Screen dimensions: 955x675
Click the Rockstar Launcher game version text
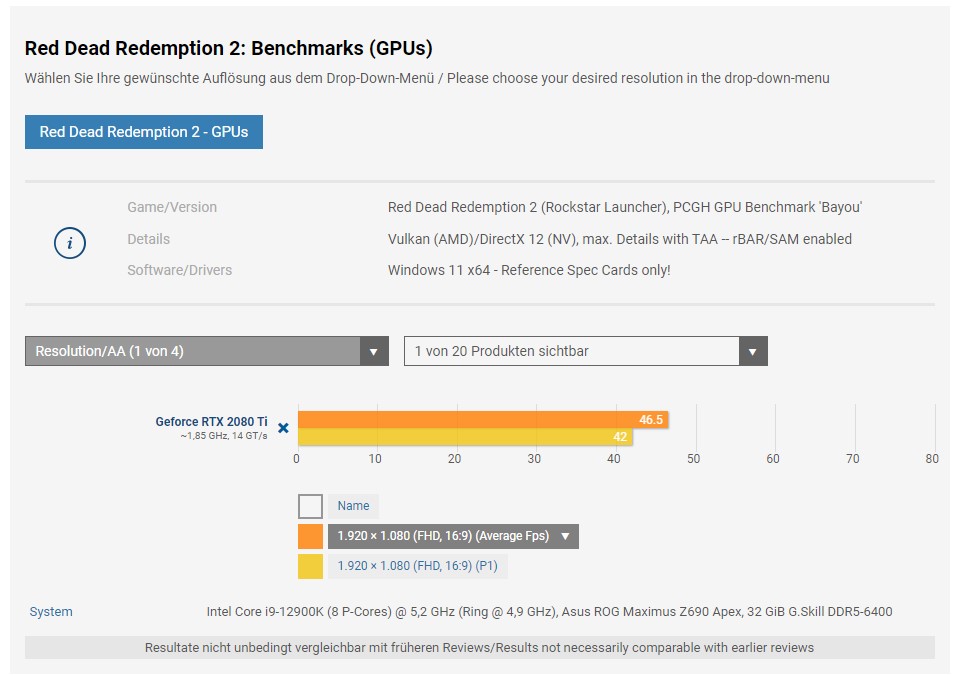click(625, 207)
